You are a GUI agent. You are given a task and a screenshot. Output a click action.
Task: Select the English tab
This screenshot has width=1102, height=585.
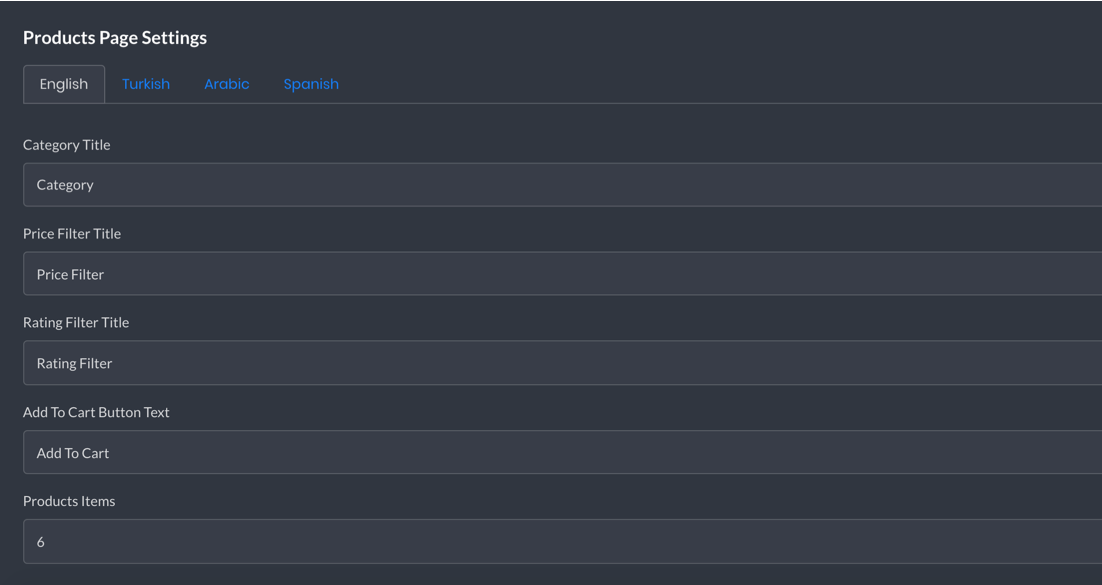(64, 84)
